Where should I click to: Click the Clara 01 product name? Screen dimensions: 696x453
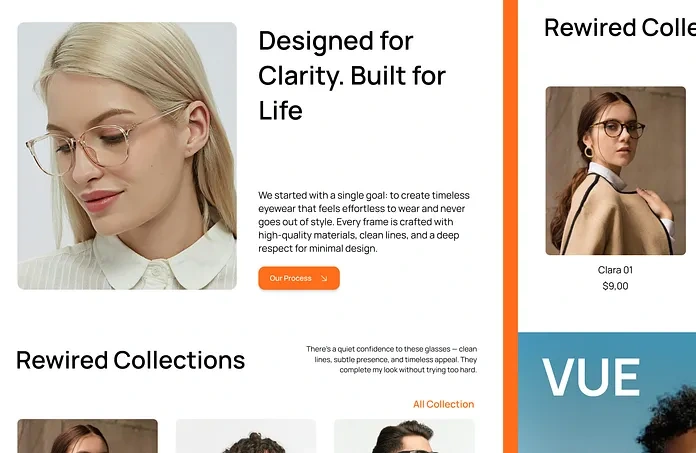coord(615,270)
